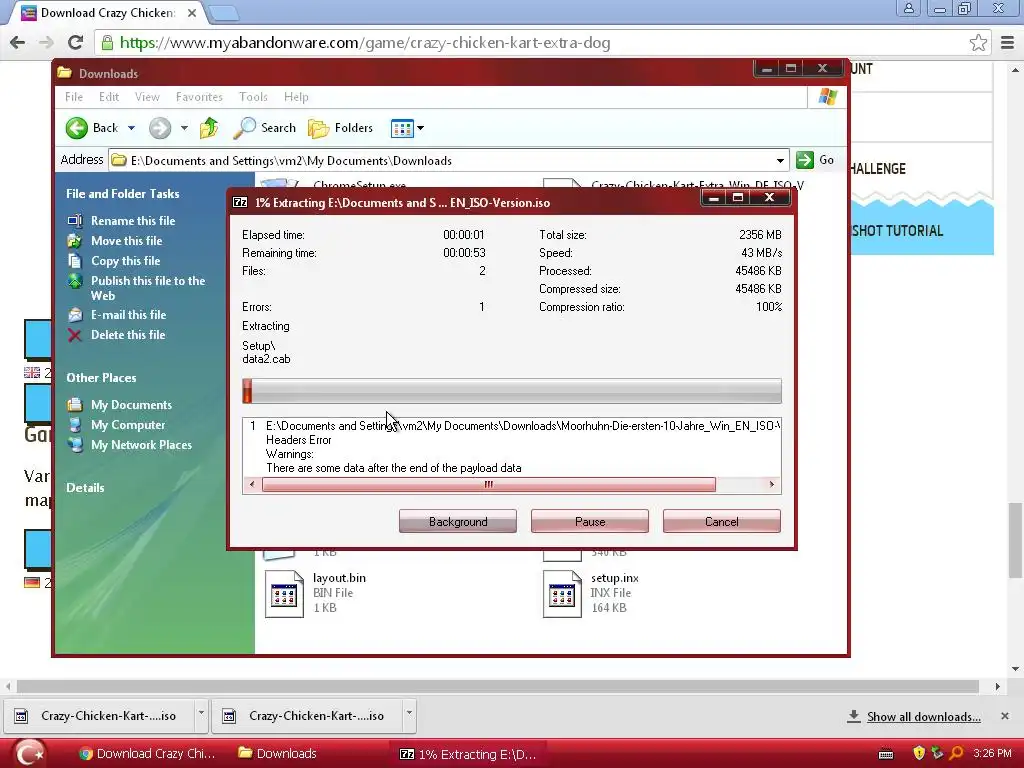The width and height of the screenshot is (1024, 768).
Task: Cancel the 7-Zip extraction
Action: click(x=722, y=521)
